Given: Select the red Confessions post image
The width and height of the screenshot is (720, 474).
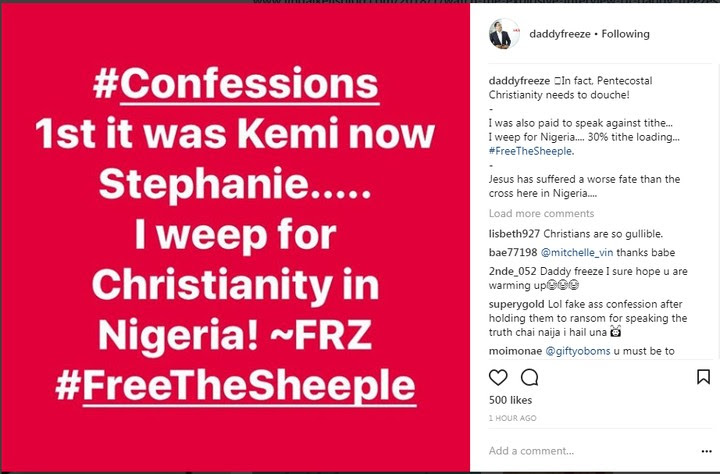Looking at the screenshot, I should click(235, 237).
